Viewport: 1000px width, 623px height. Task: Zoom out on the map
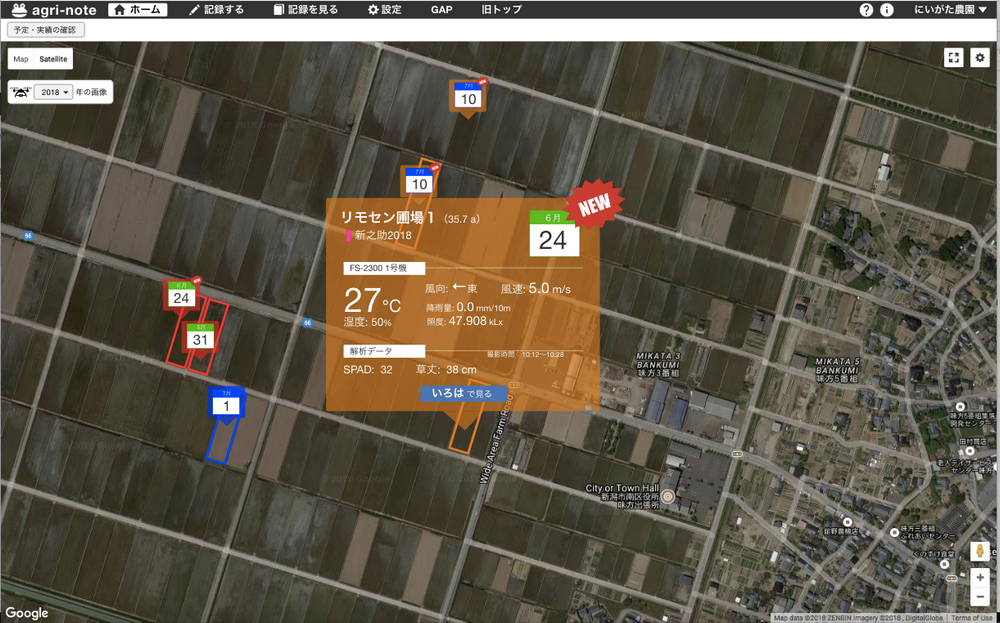[980, 597]
